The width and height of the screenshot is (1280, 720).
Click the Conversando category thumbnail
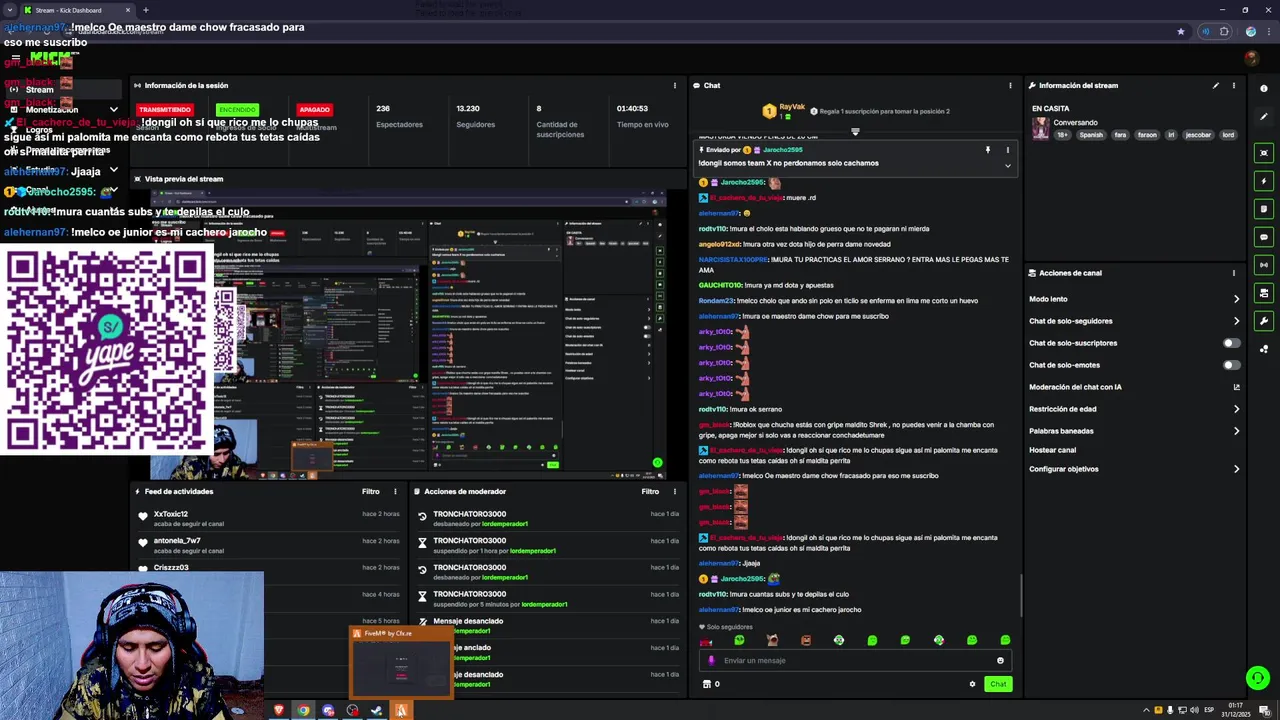click(1041, 129)
